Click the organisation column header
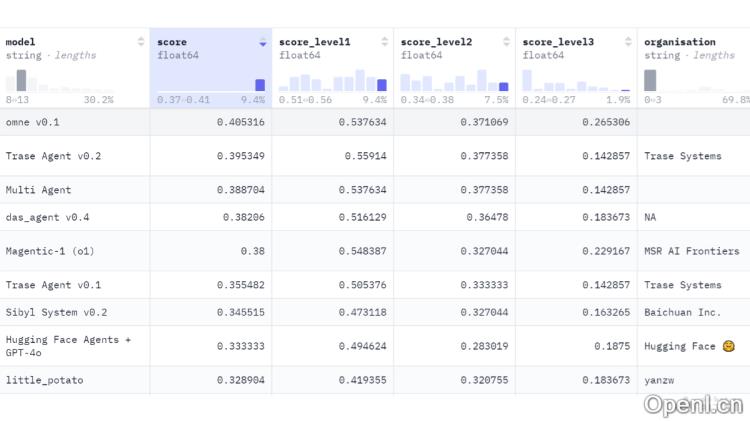The height and width of the screenshot is (421, 750). [680, 42]
